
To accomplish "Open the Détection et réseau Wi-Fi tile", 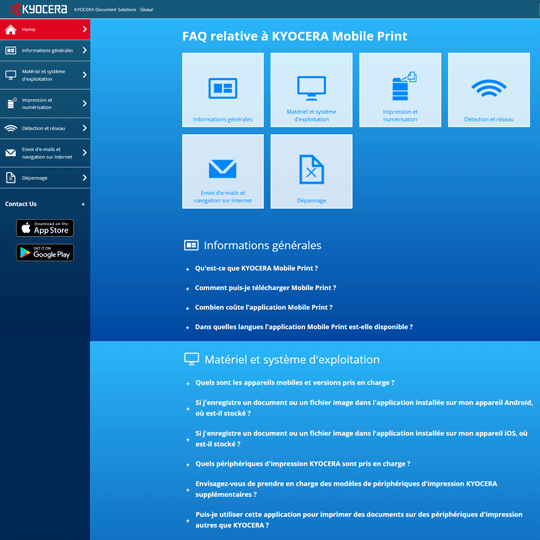I will 489,90.
